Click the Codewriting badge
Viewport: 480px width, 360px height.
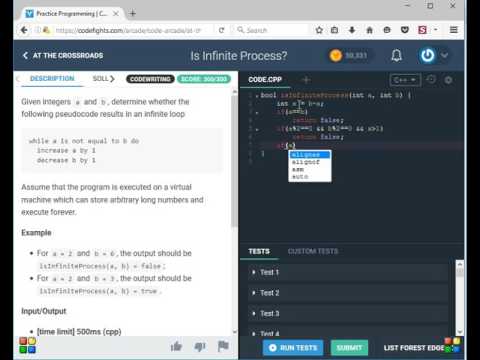(150, 79)
